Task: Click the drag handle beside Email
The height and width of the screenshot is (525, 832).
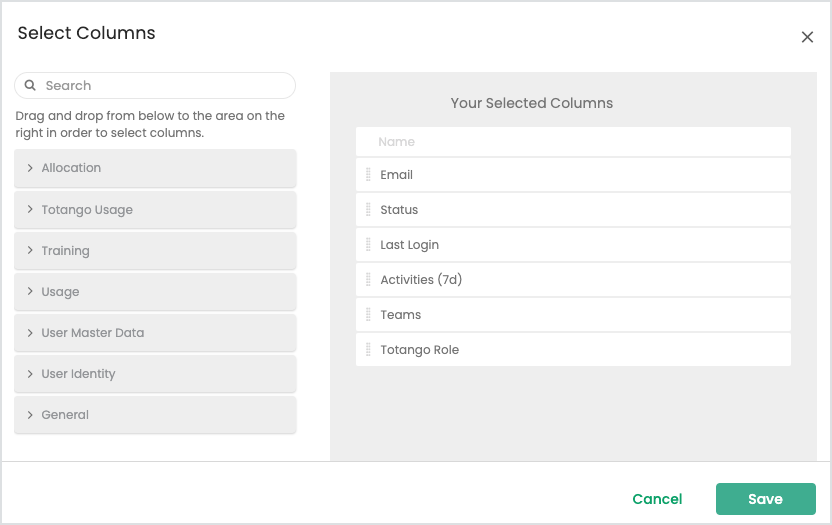Action: [368, 175]
